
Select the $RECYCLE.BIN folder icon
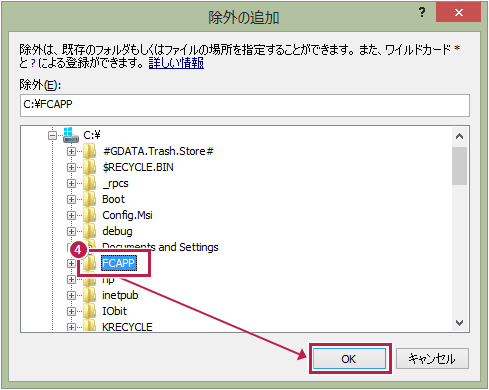(x=89, y=167)
